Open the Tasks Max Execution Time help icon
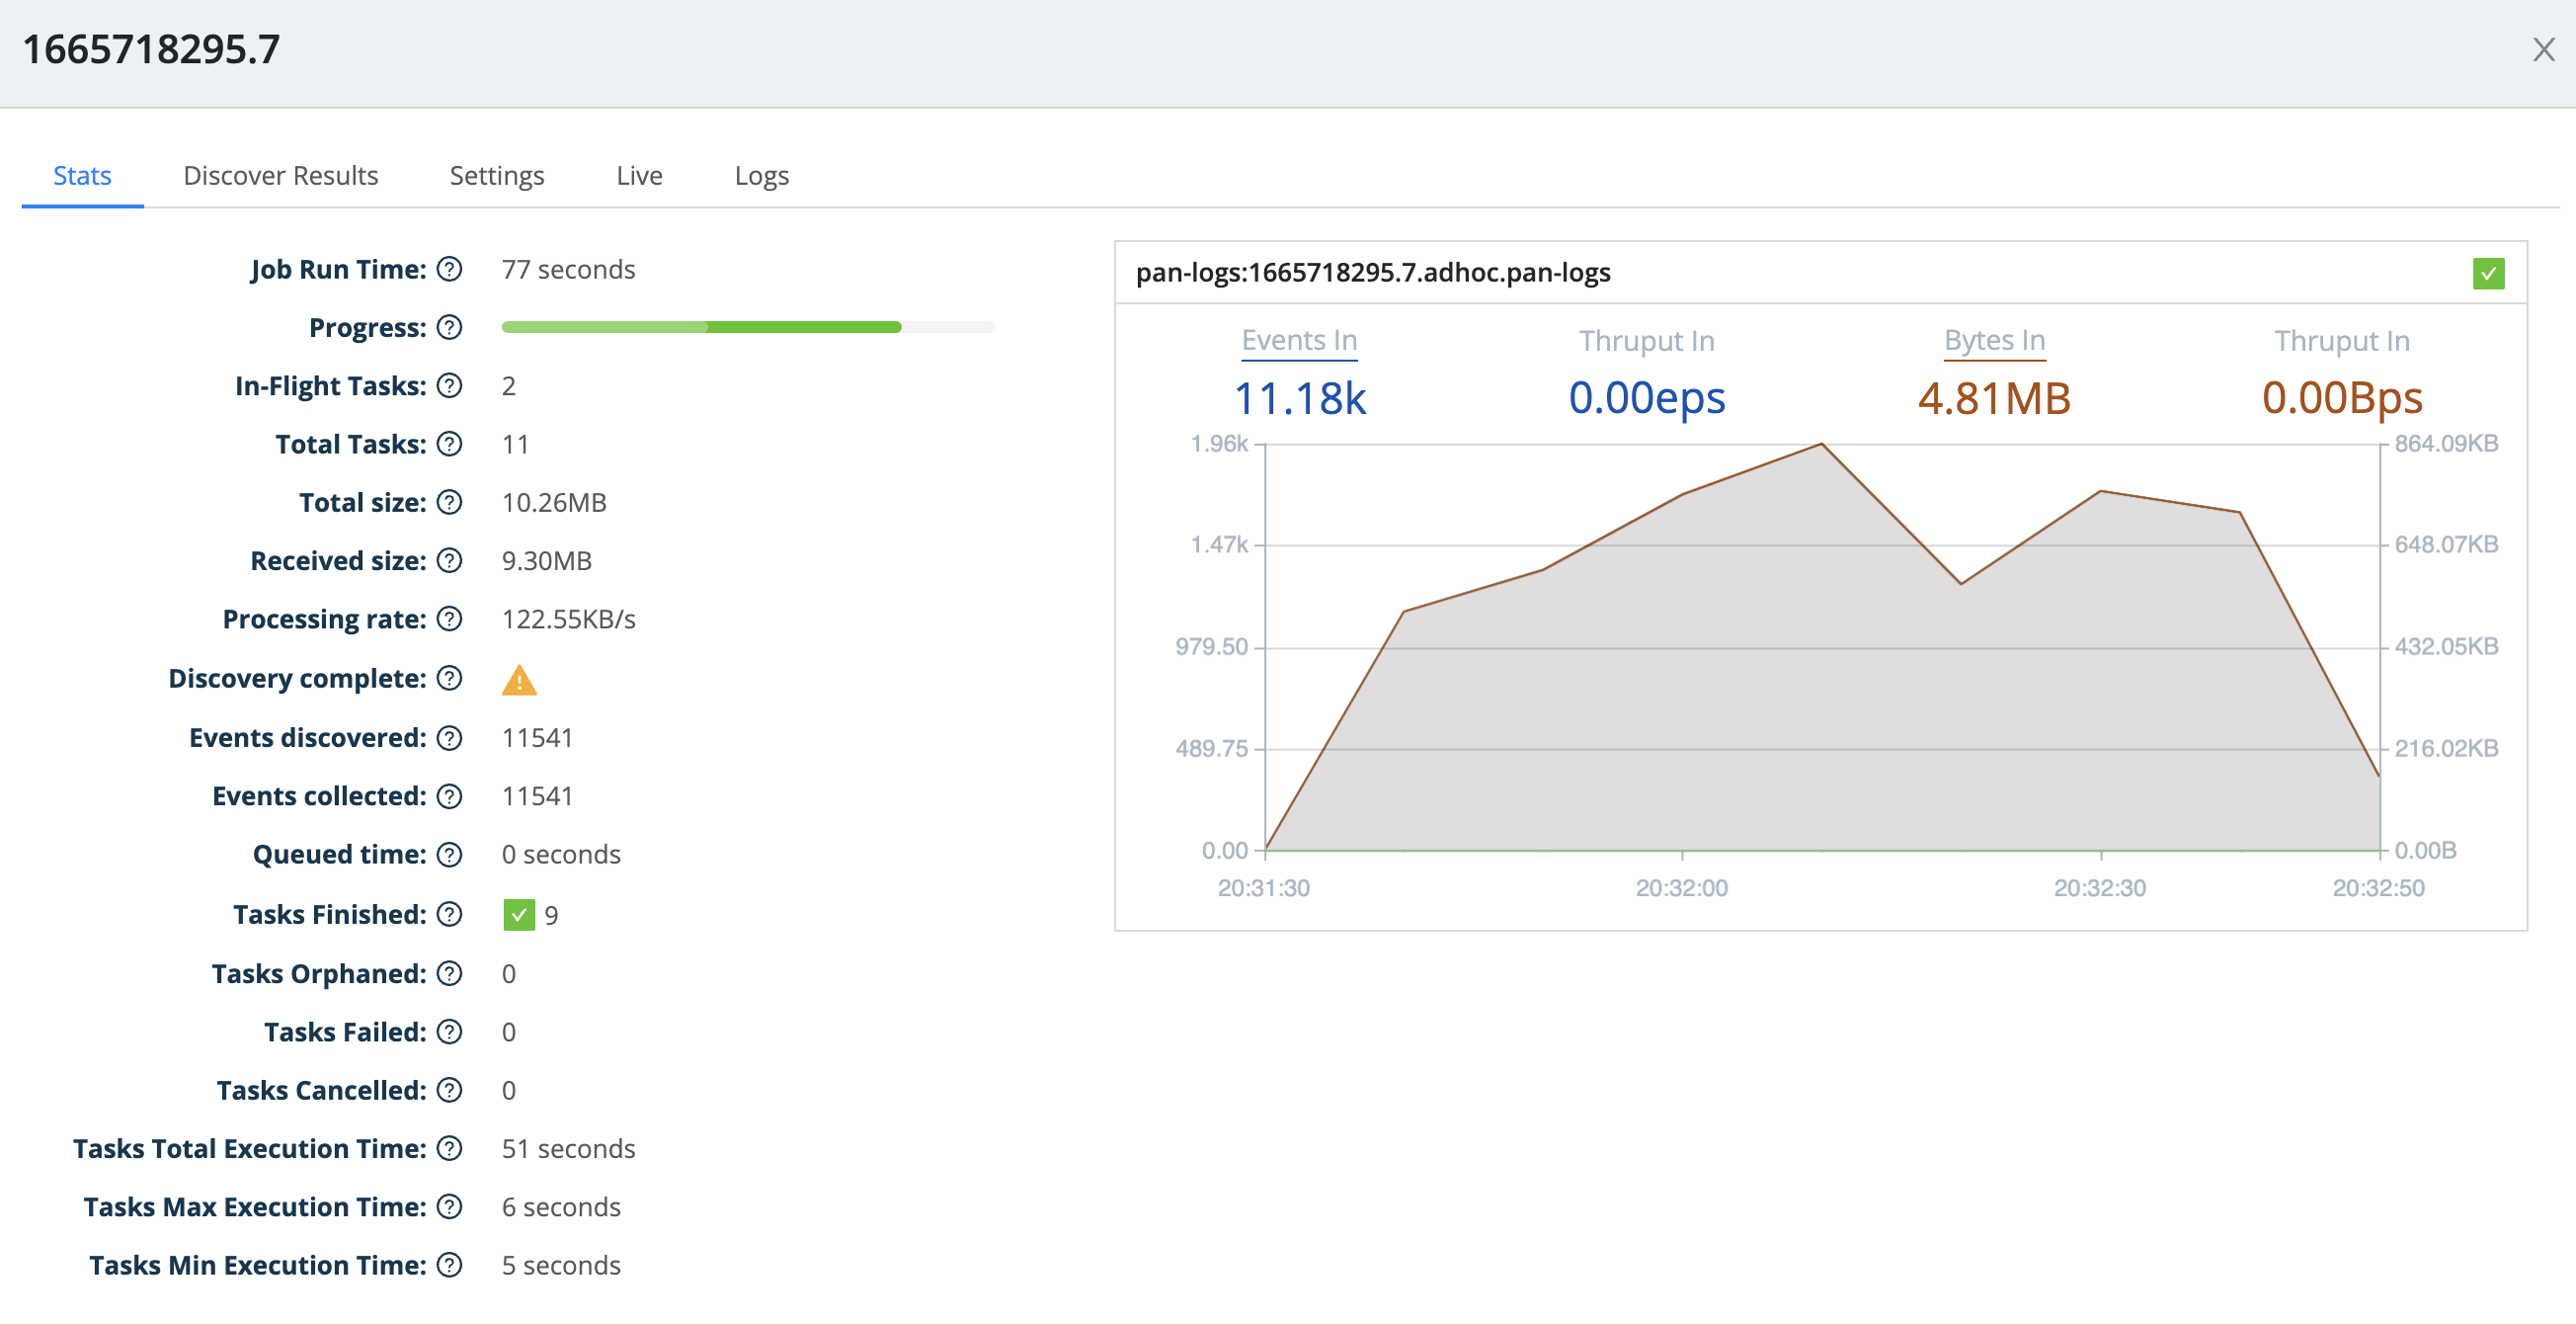The width and height of the screenshot is (2576, 1324). click(450, 1207)
